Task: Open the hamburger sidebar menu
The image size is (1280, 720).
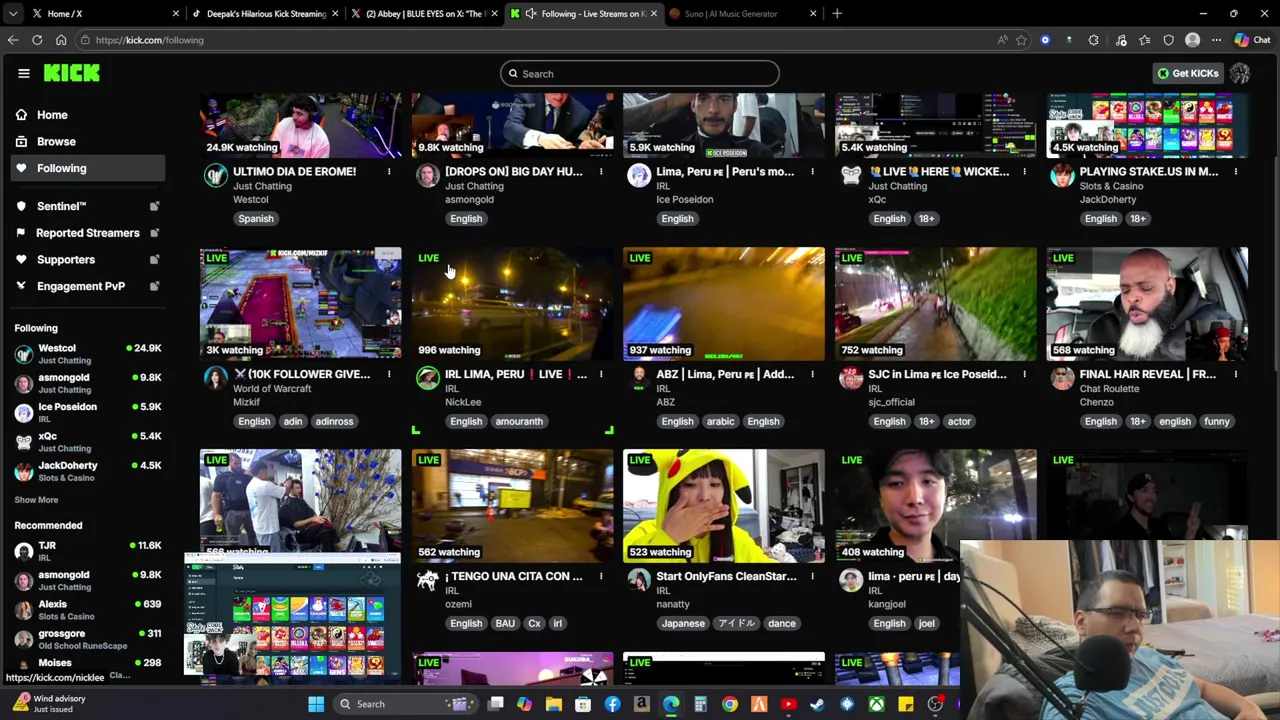Action: (x=24, y=73)
